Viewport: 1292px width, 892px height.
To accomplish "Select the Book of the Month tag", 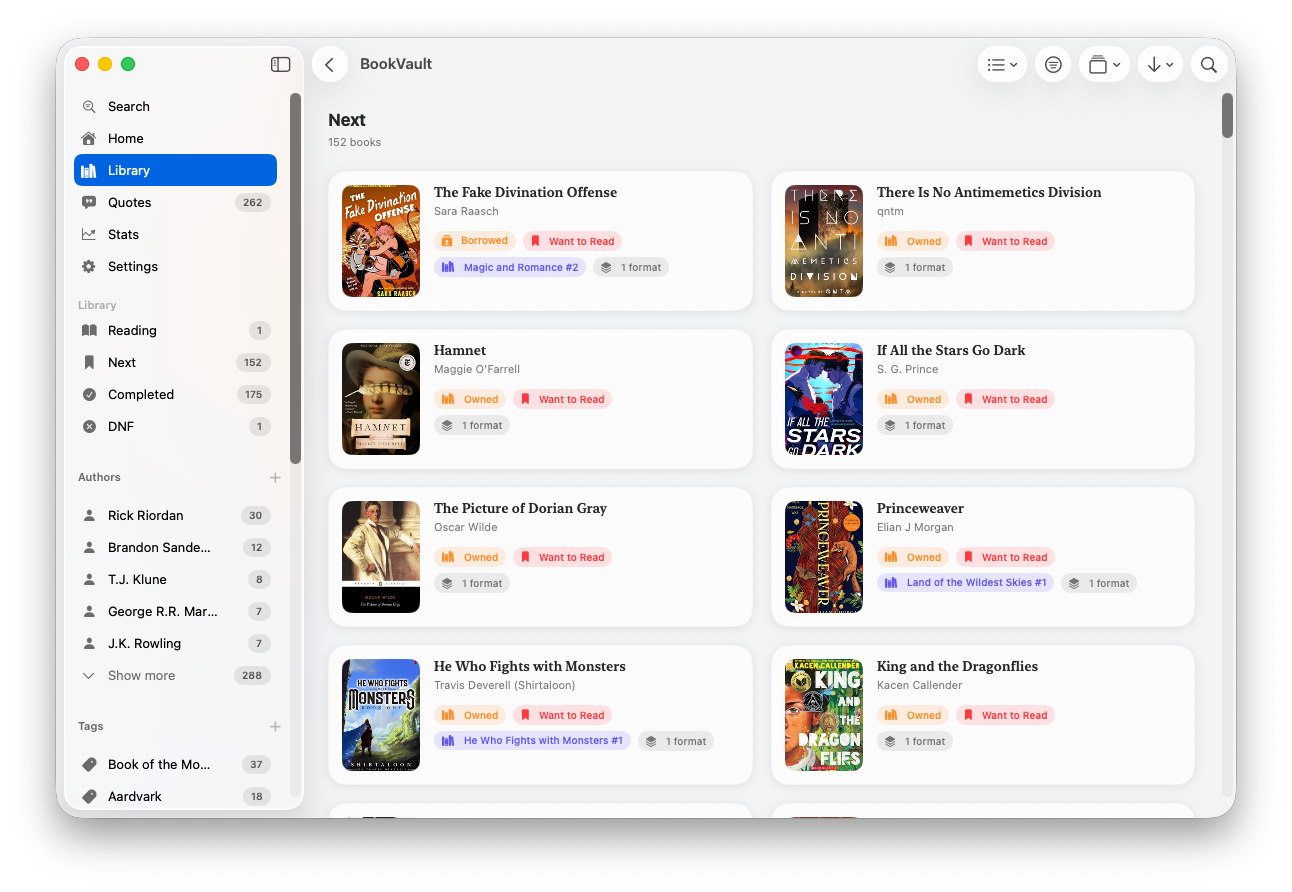I will point(175,764).
